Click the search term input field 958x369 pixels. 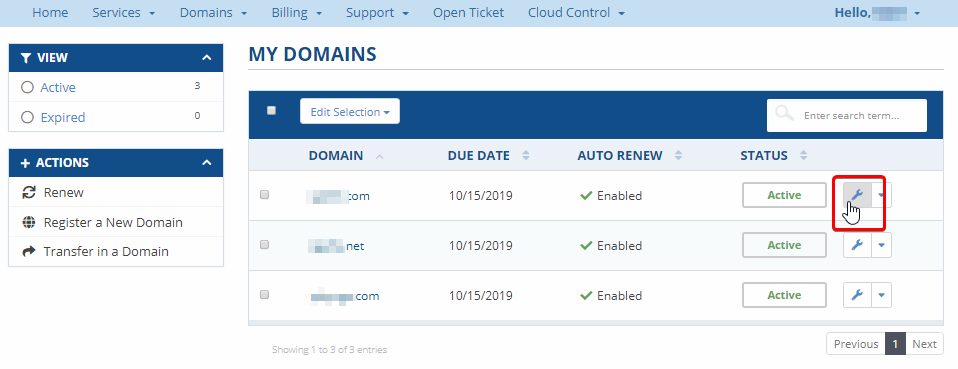847,115
